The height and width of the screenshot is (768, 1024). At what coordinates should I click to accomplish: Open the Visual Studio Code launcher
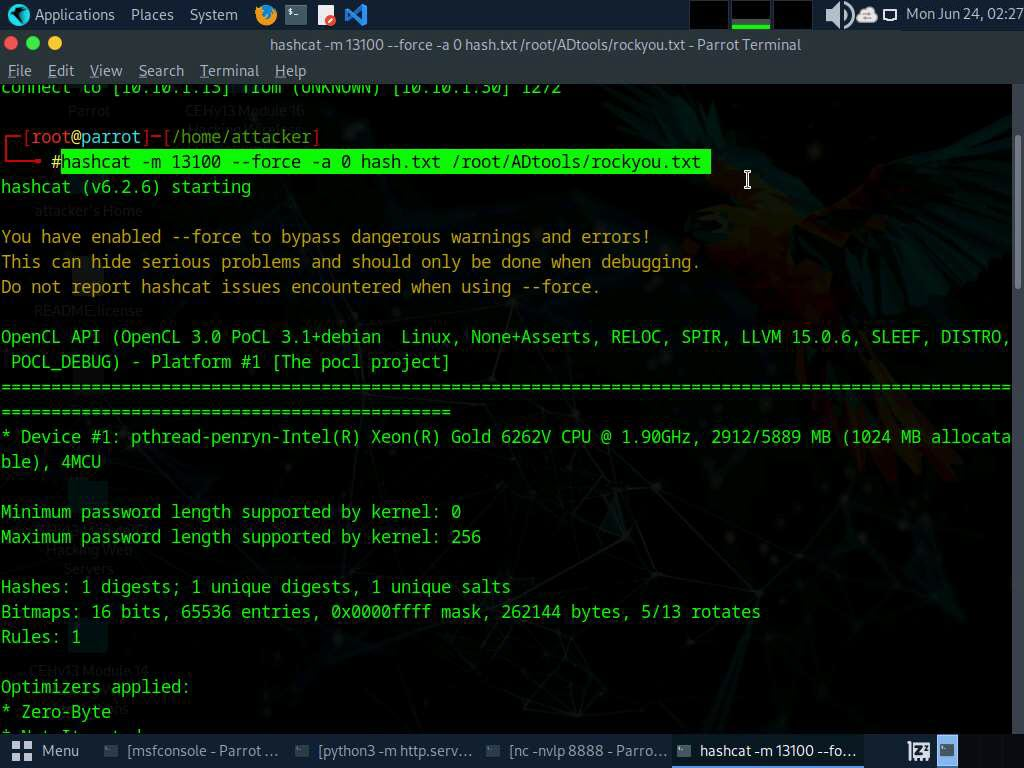tap(355, 15)
